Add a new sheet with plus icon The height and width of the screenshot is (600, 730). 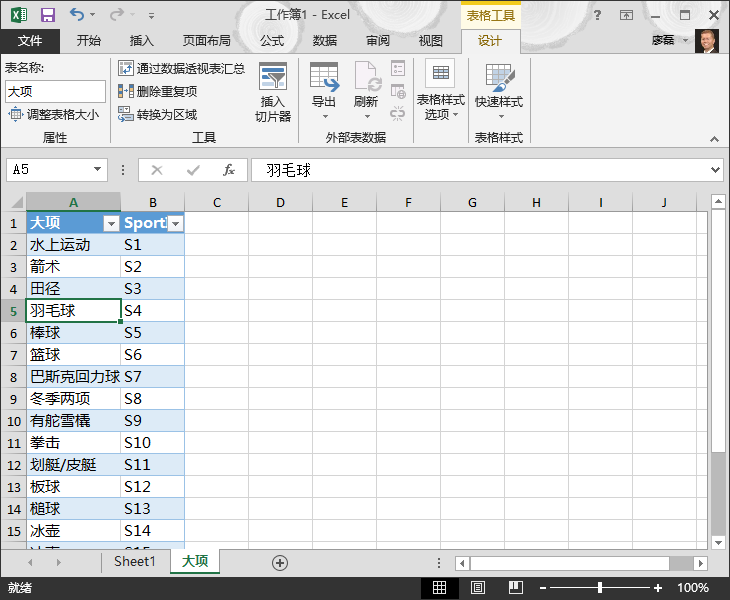click(x=280, y=563)
